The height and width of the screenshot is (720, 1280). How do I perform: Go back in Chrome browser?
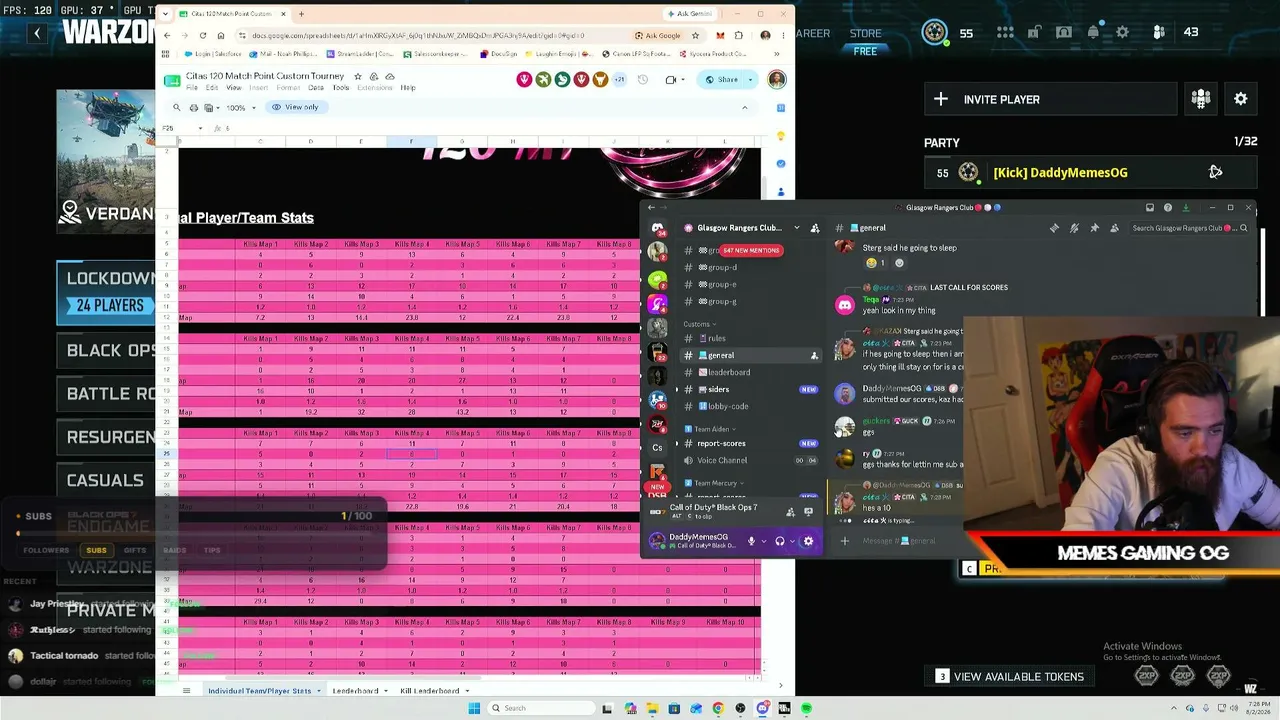point(167,36)
